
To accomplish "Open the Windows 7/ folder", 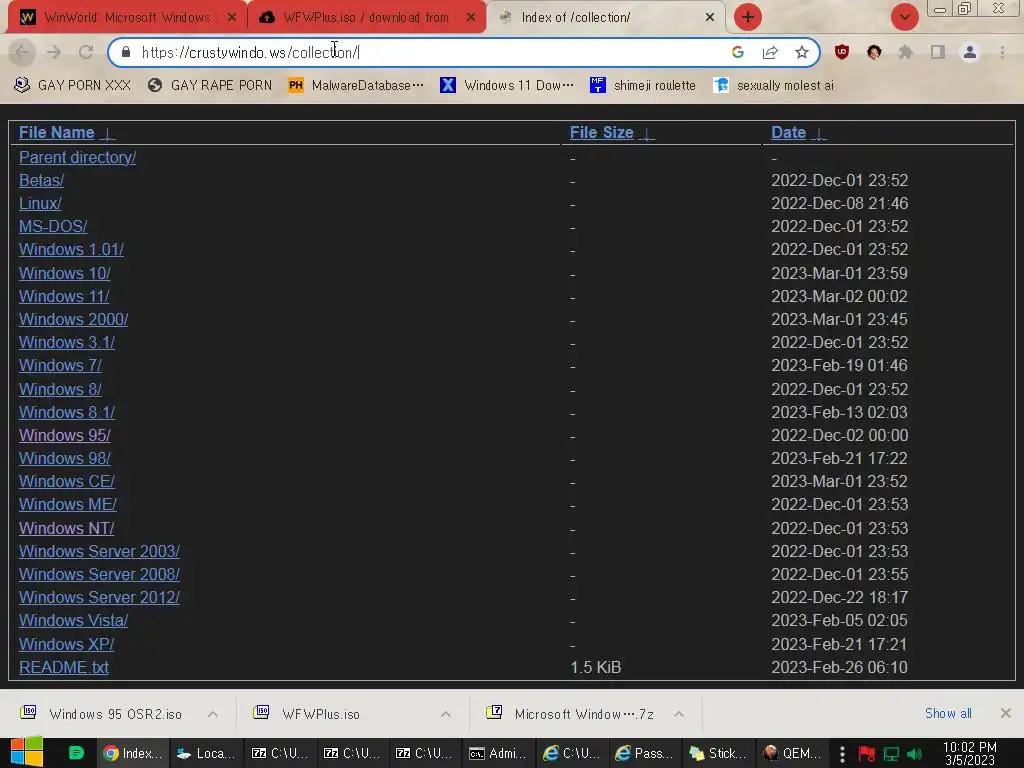I will 60,366.
